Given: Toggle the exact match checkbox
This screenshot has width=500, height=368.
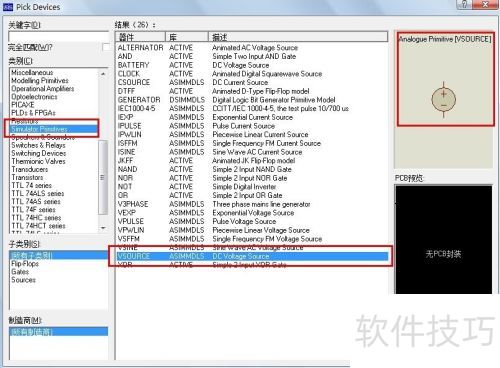Looking at the screenshot, I should coord(106,47).
